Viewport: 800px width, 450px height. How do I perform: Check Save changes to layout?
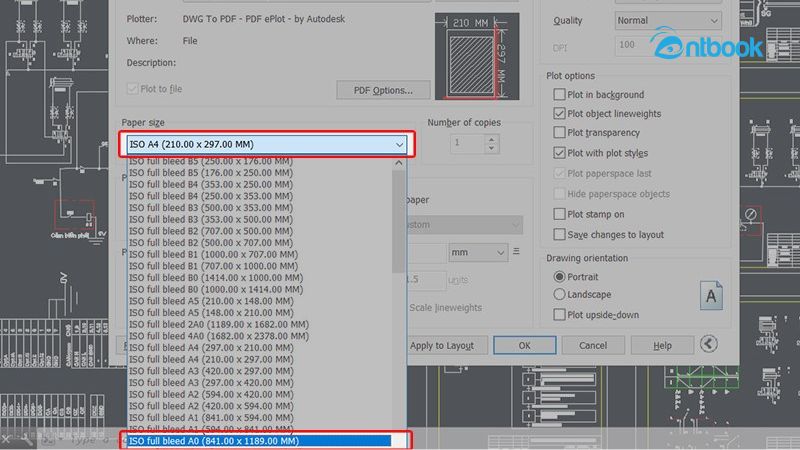pos(559,234)
